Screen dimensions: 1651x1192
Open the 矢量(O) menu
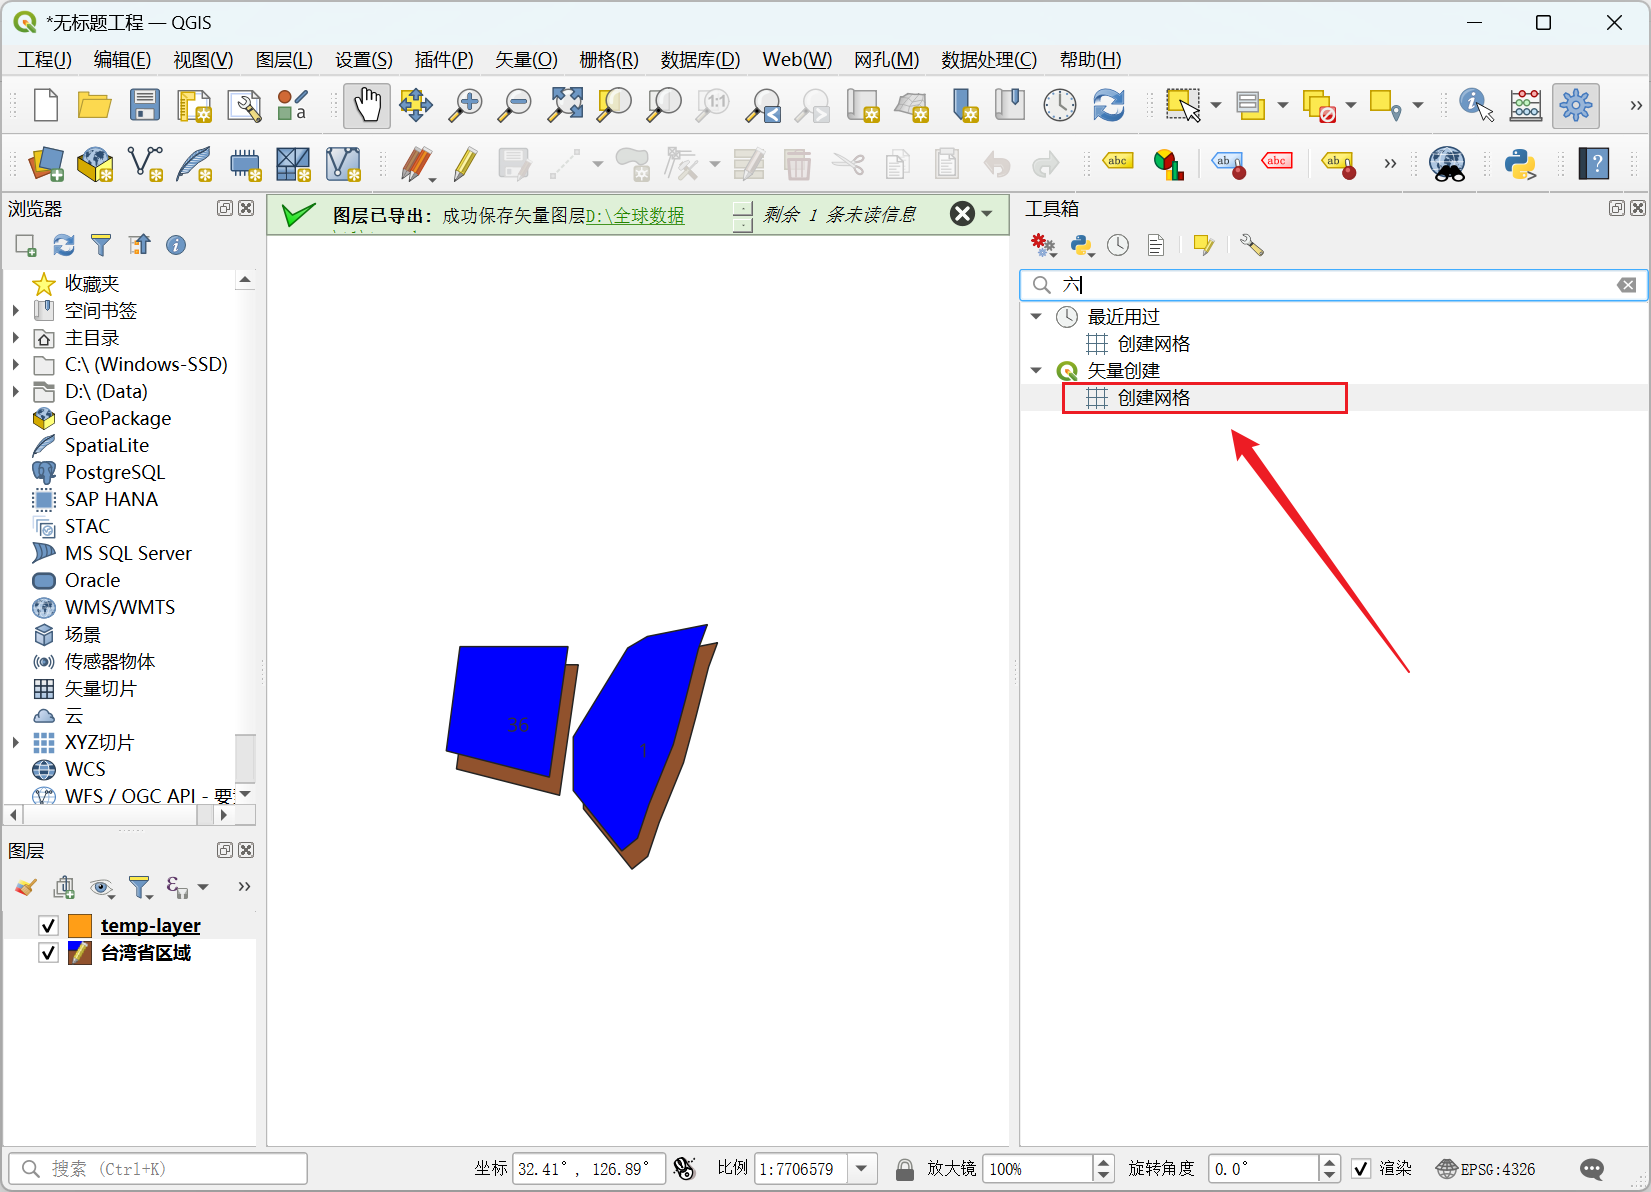pyautogui.click(x=526, y=60)
